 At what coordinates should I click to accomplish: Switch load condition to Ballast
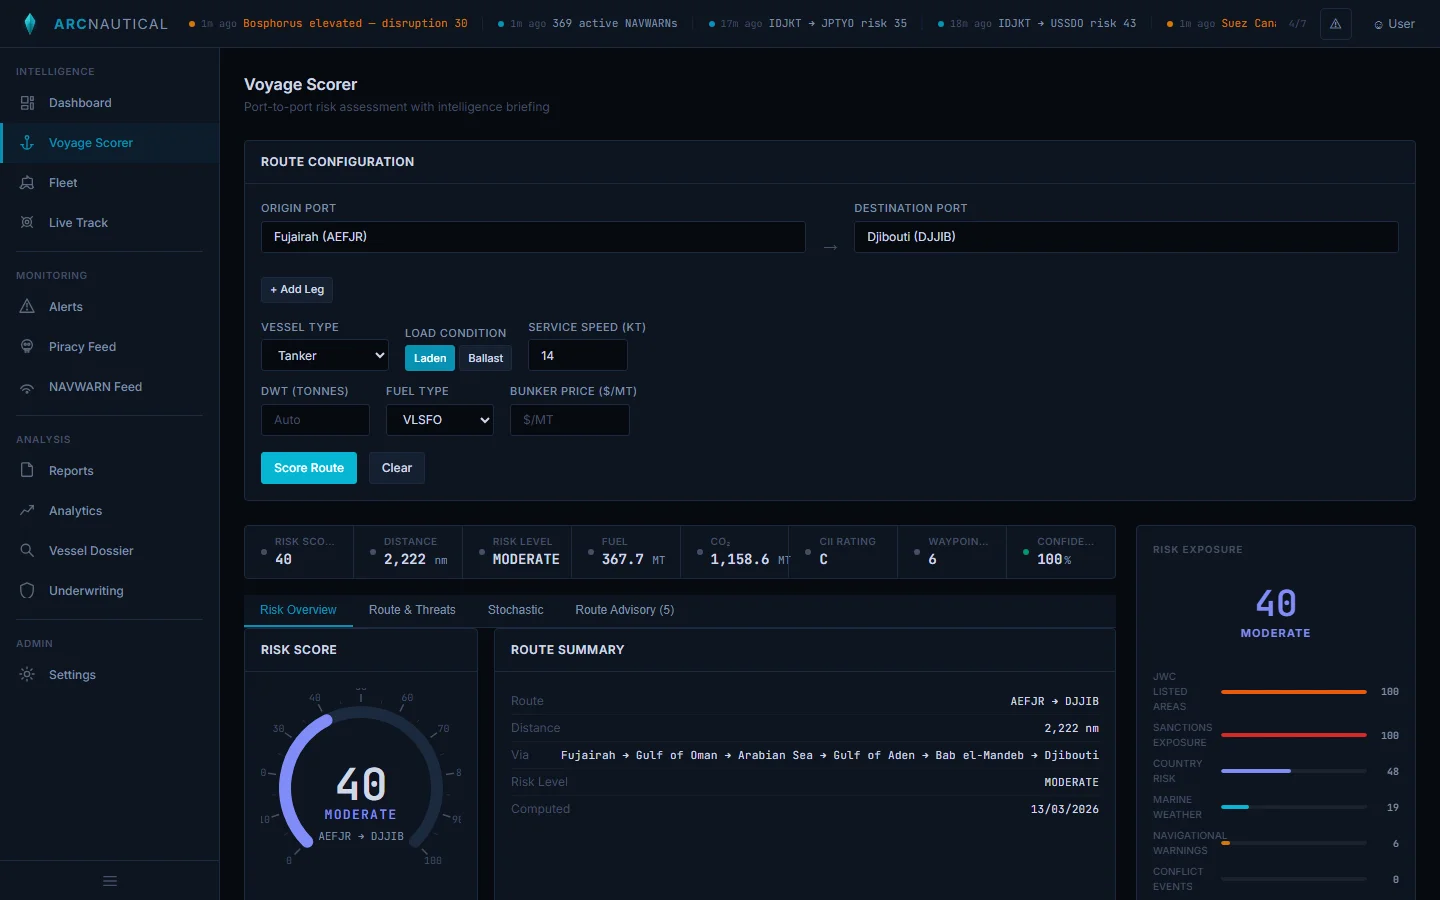(485, 358)
